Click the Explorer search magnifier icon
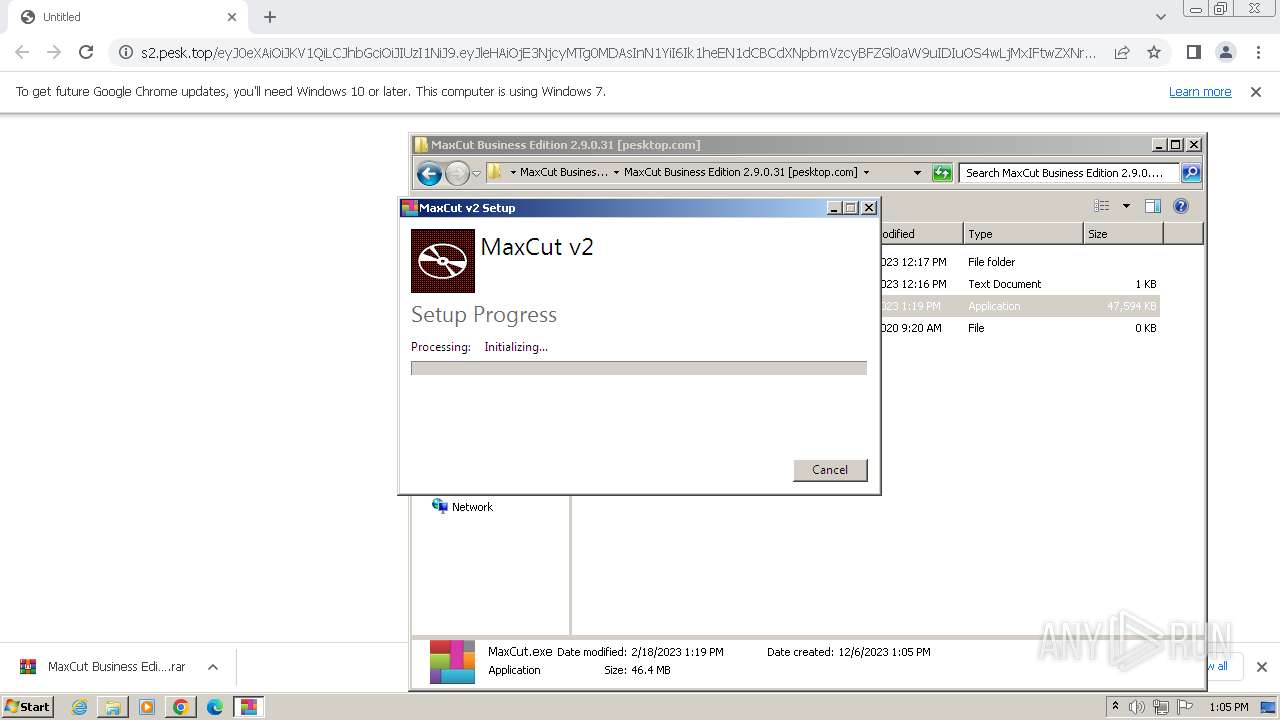This screenshot has height=720, width=1280. click(1191, 173)
